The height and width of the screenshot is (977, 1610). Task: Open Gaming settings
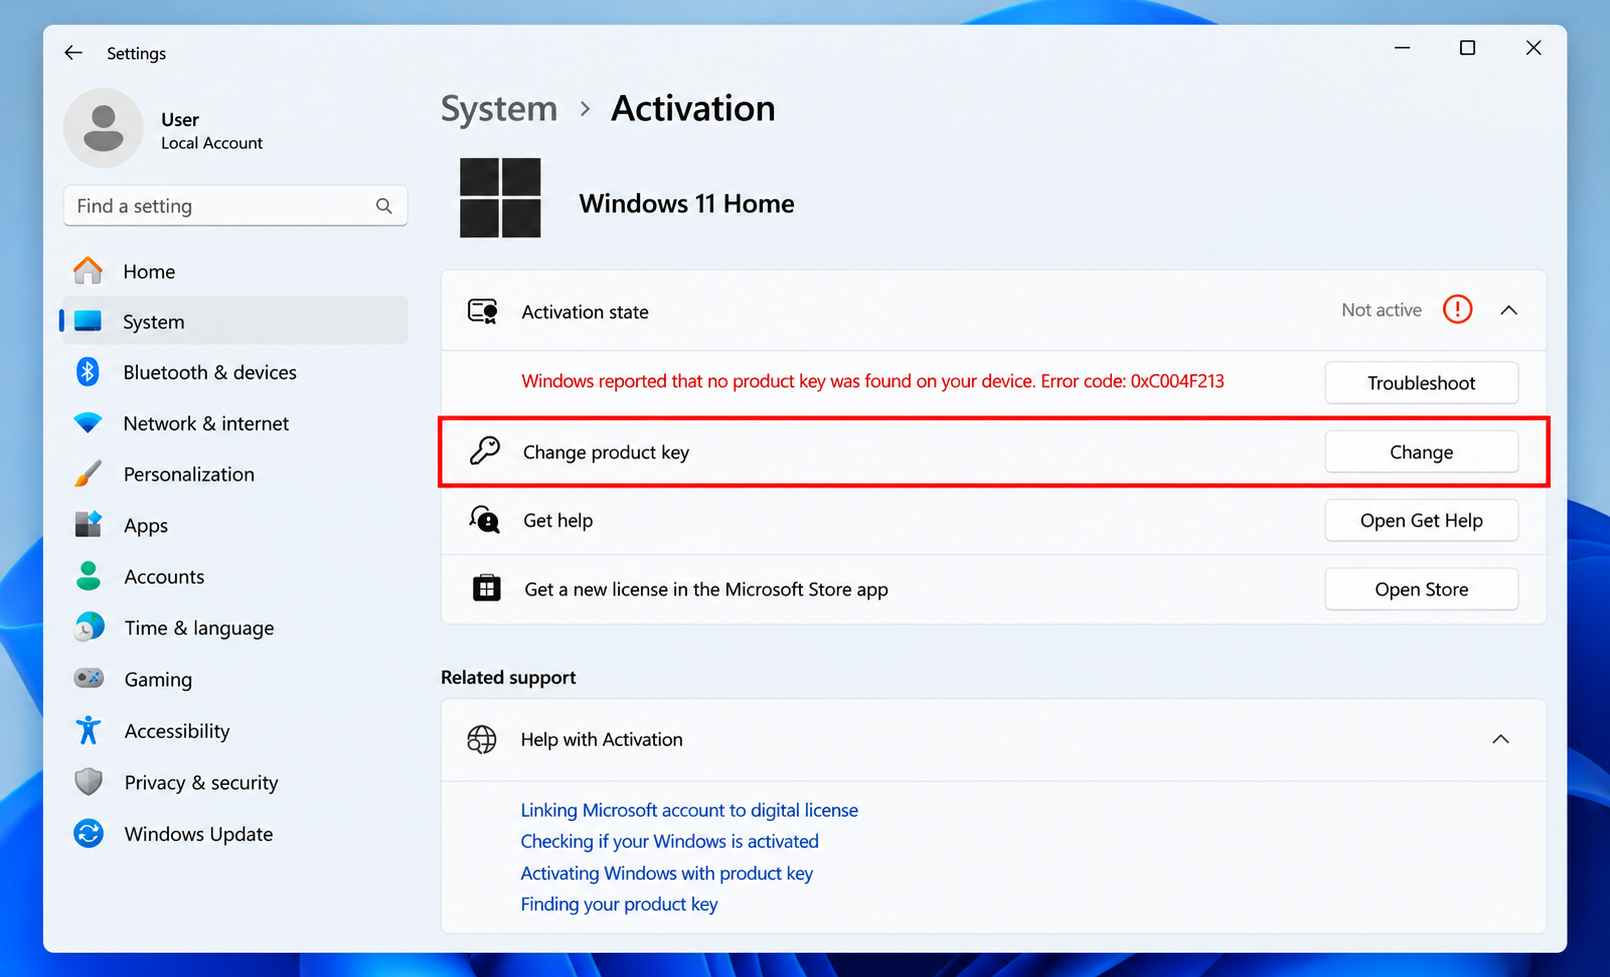click(x=235, y=679)
